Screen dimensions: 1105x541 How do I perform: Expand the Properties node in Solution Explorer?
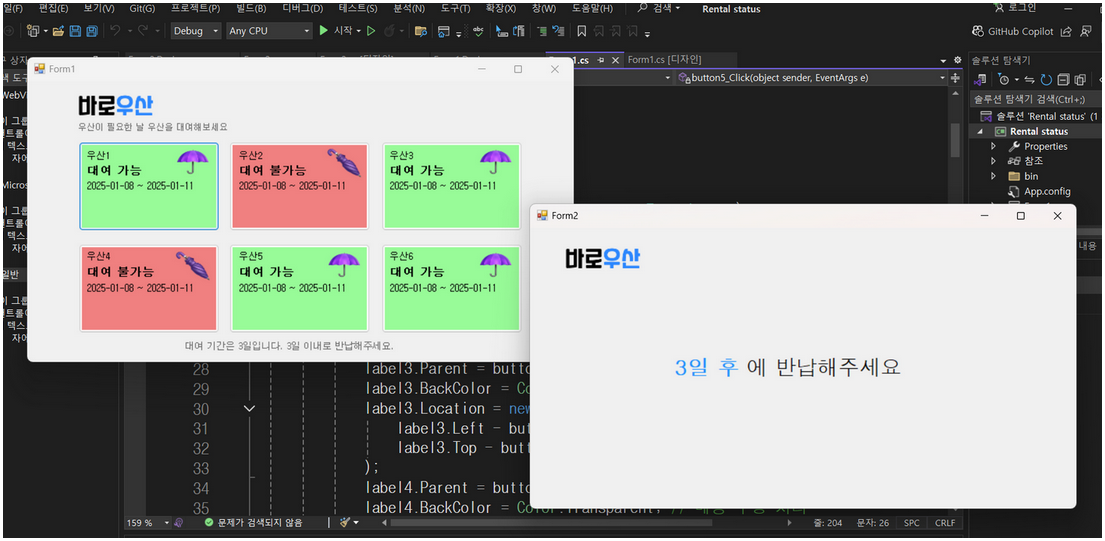coord(994,147)
